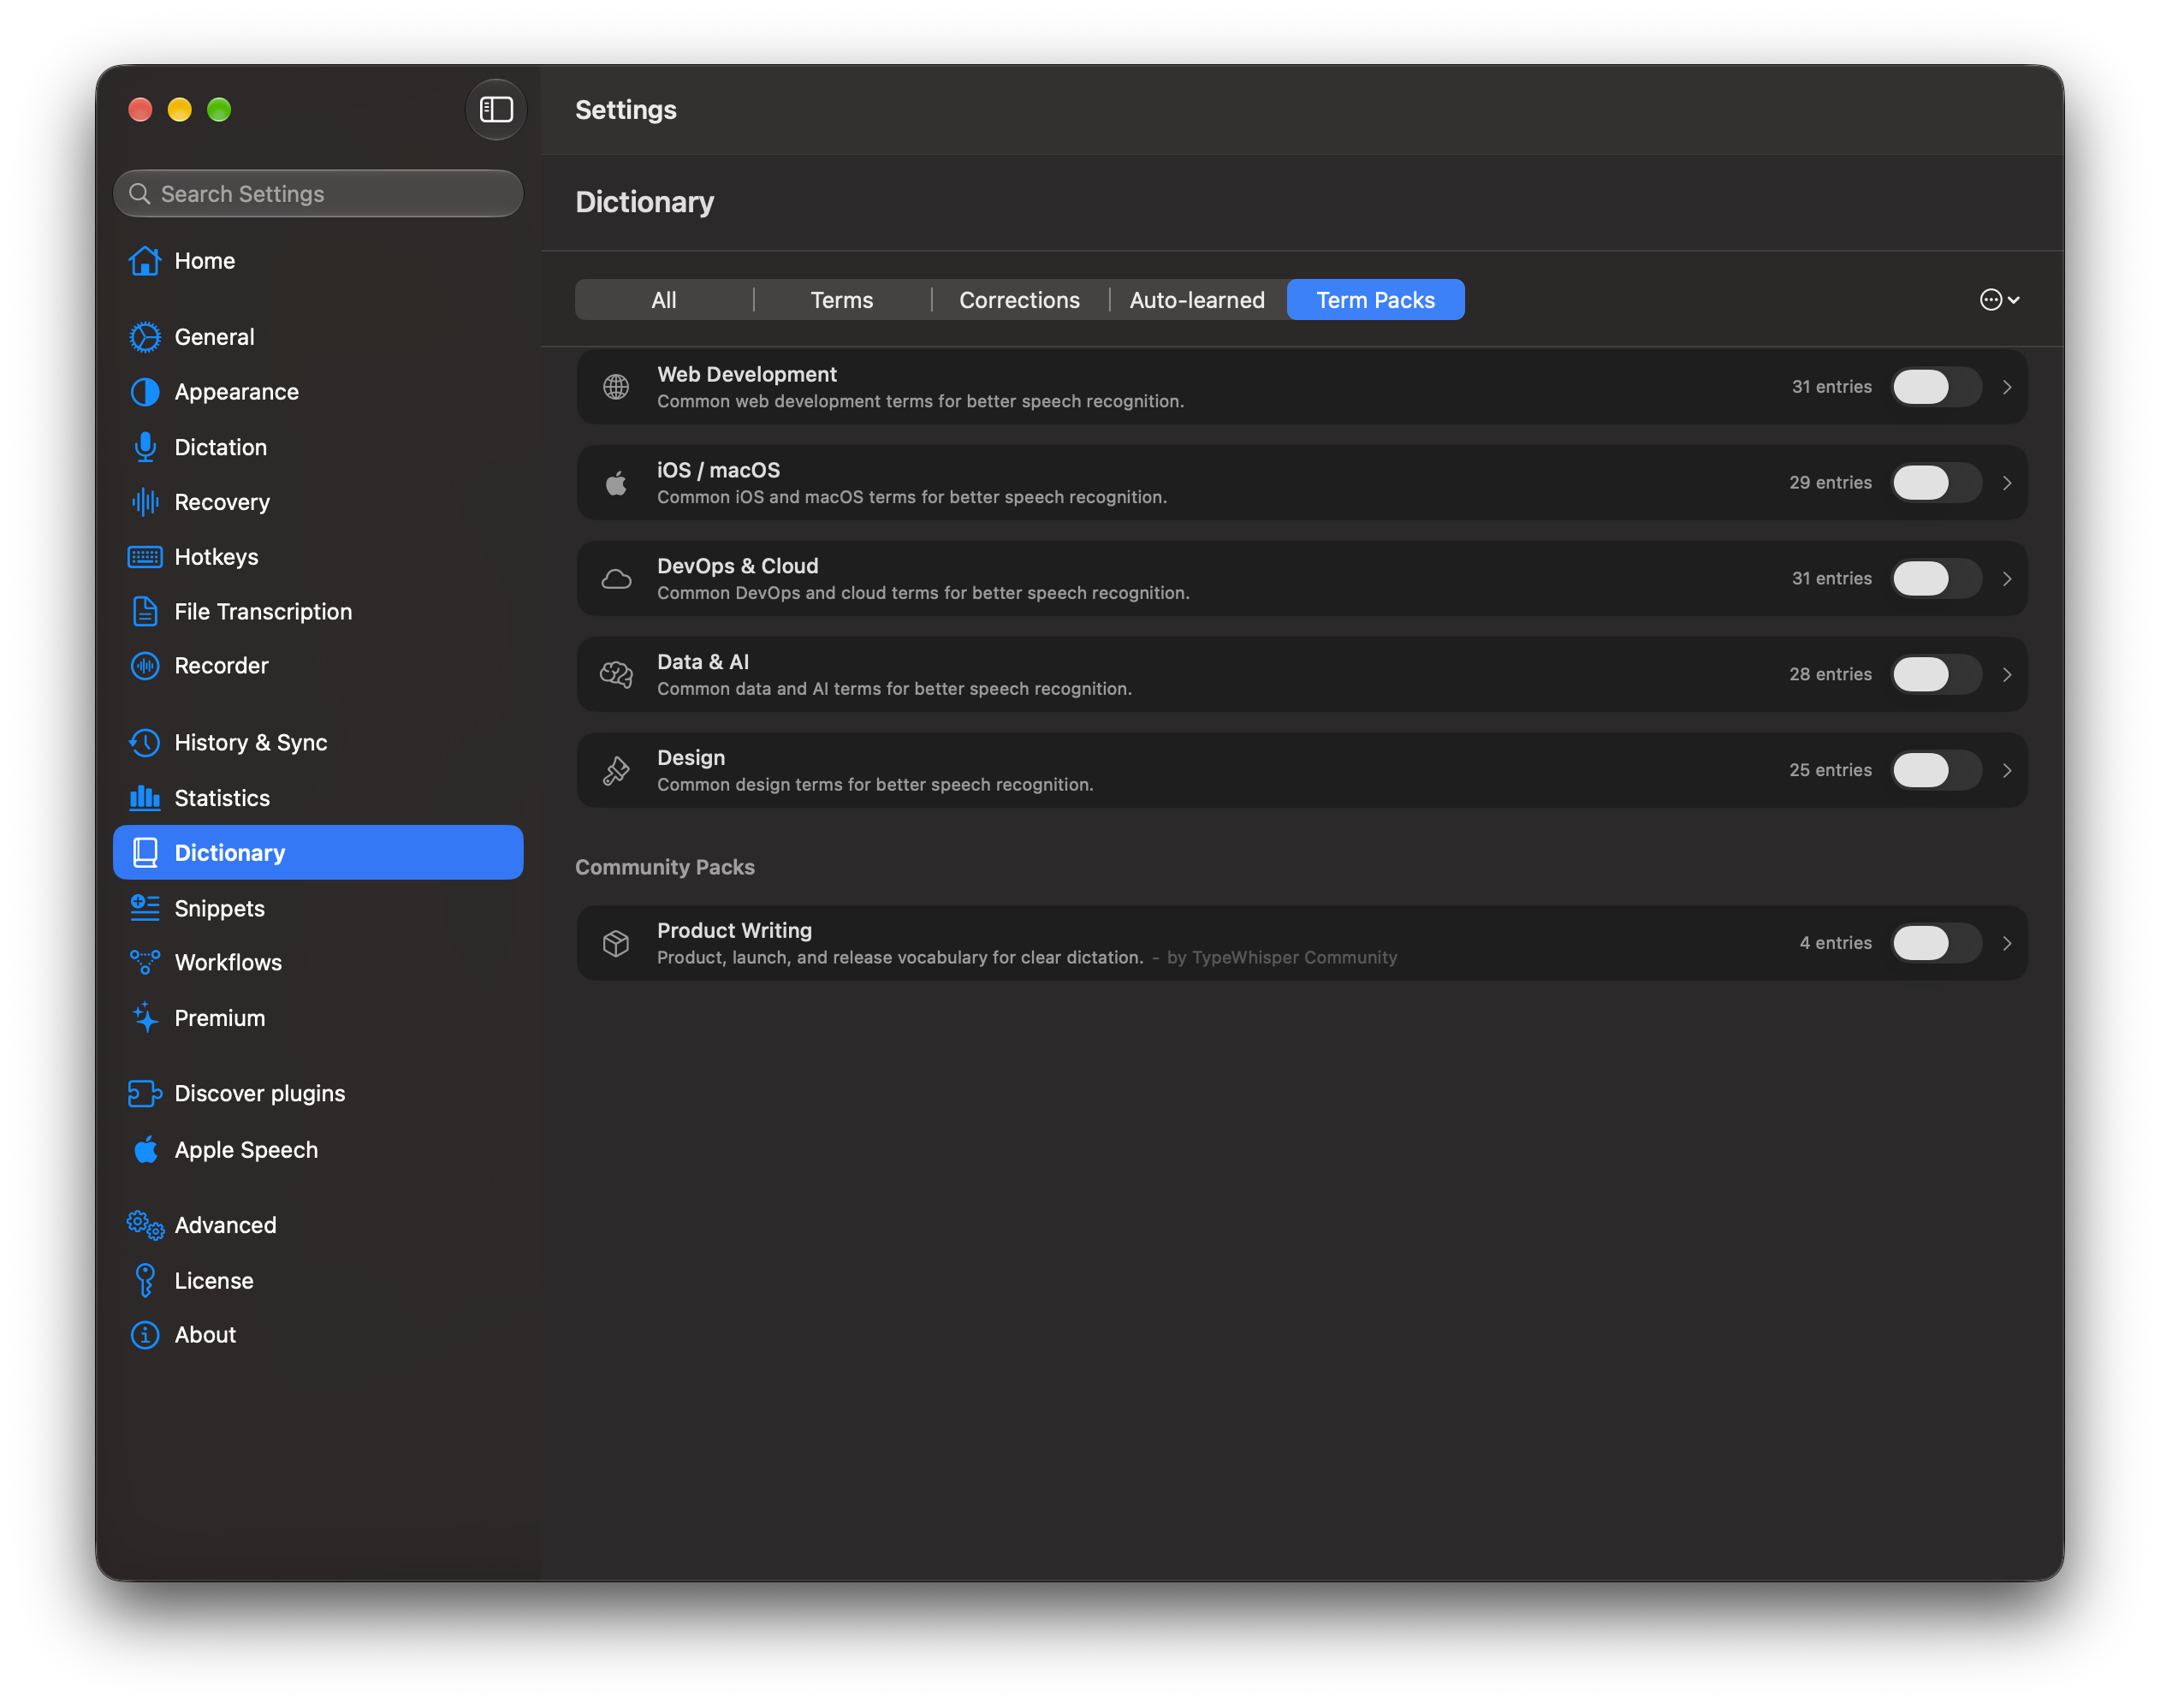Enable the Web Development term pack

[x=1936, y=387]
